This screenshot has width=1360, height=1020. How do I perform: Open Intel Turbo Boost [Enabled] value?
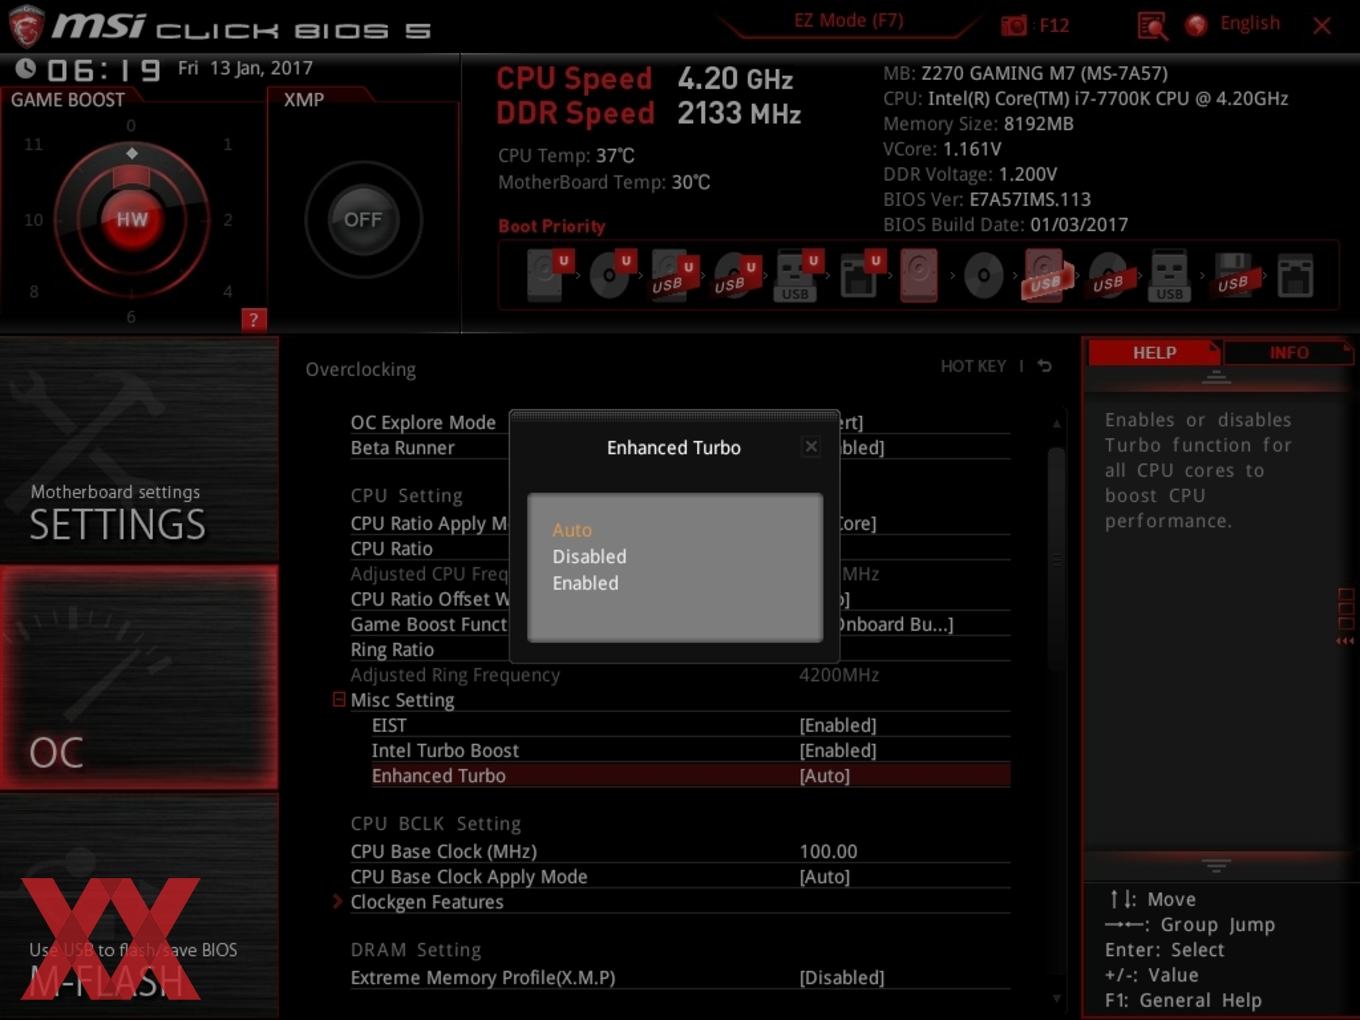click(x=837, y=750)
